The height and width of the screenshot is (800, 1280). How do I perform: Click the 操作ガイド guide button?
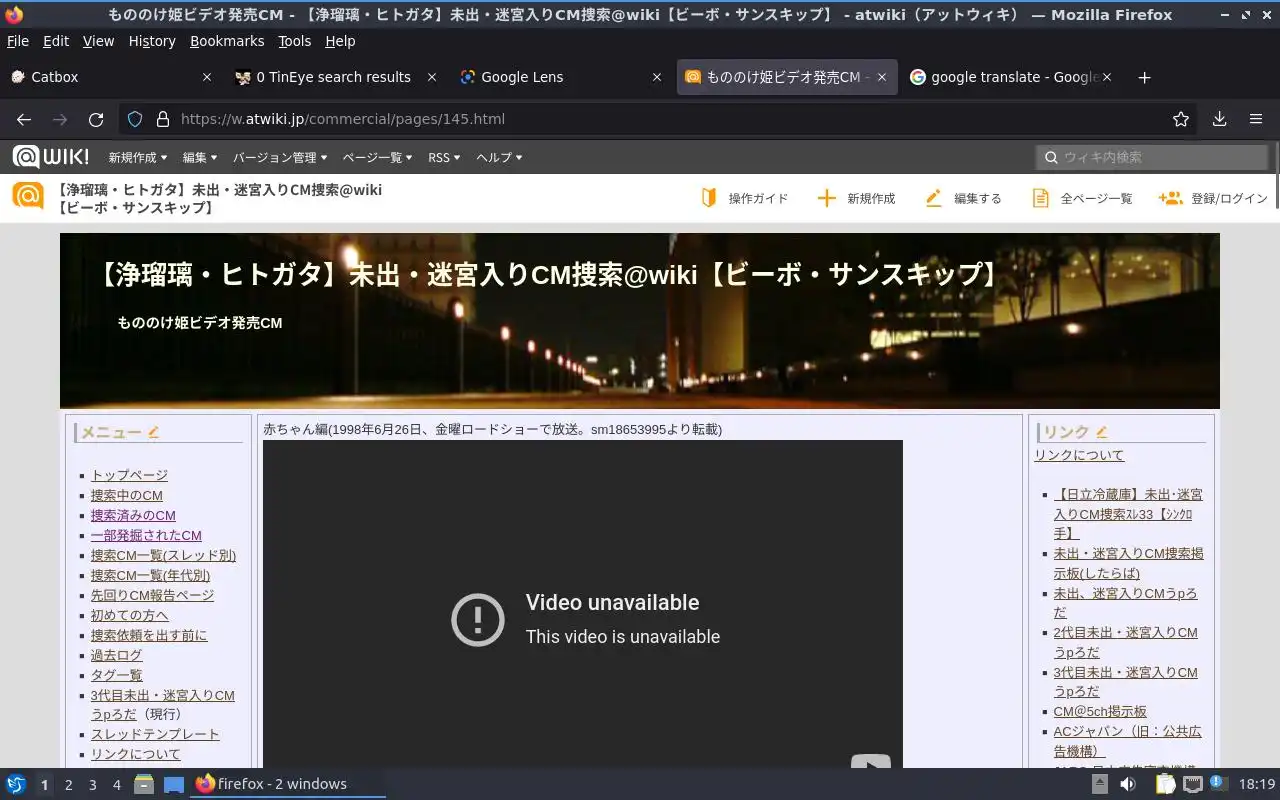click(x=744, y=198)
